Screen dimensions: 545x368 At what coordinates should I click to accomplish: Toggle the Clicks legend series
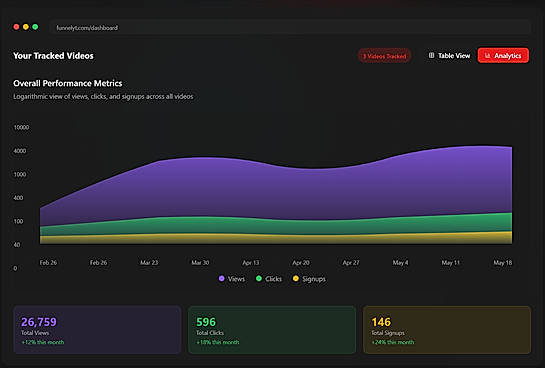[269, 279]
